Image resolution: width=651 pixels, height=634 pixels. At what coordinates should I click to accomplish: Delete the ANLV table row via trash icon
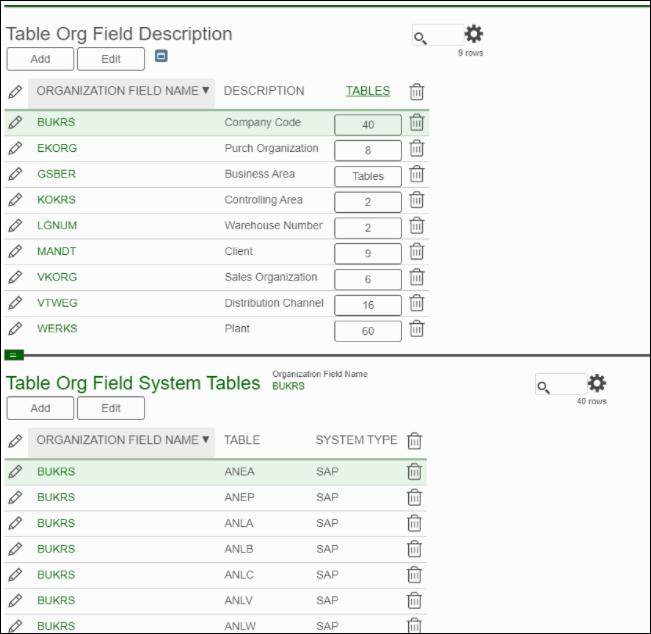tap(414, 600)
